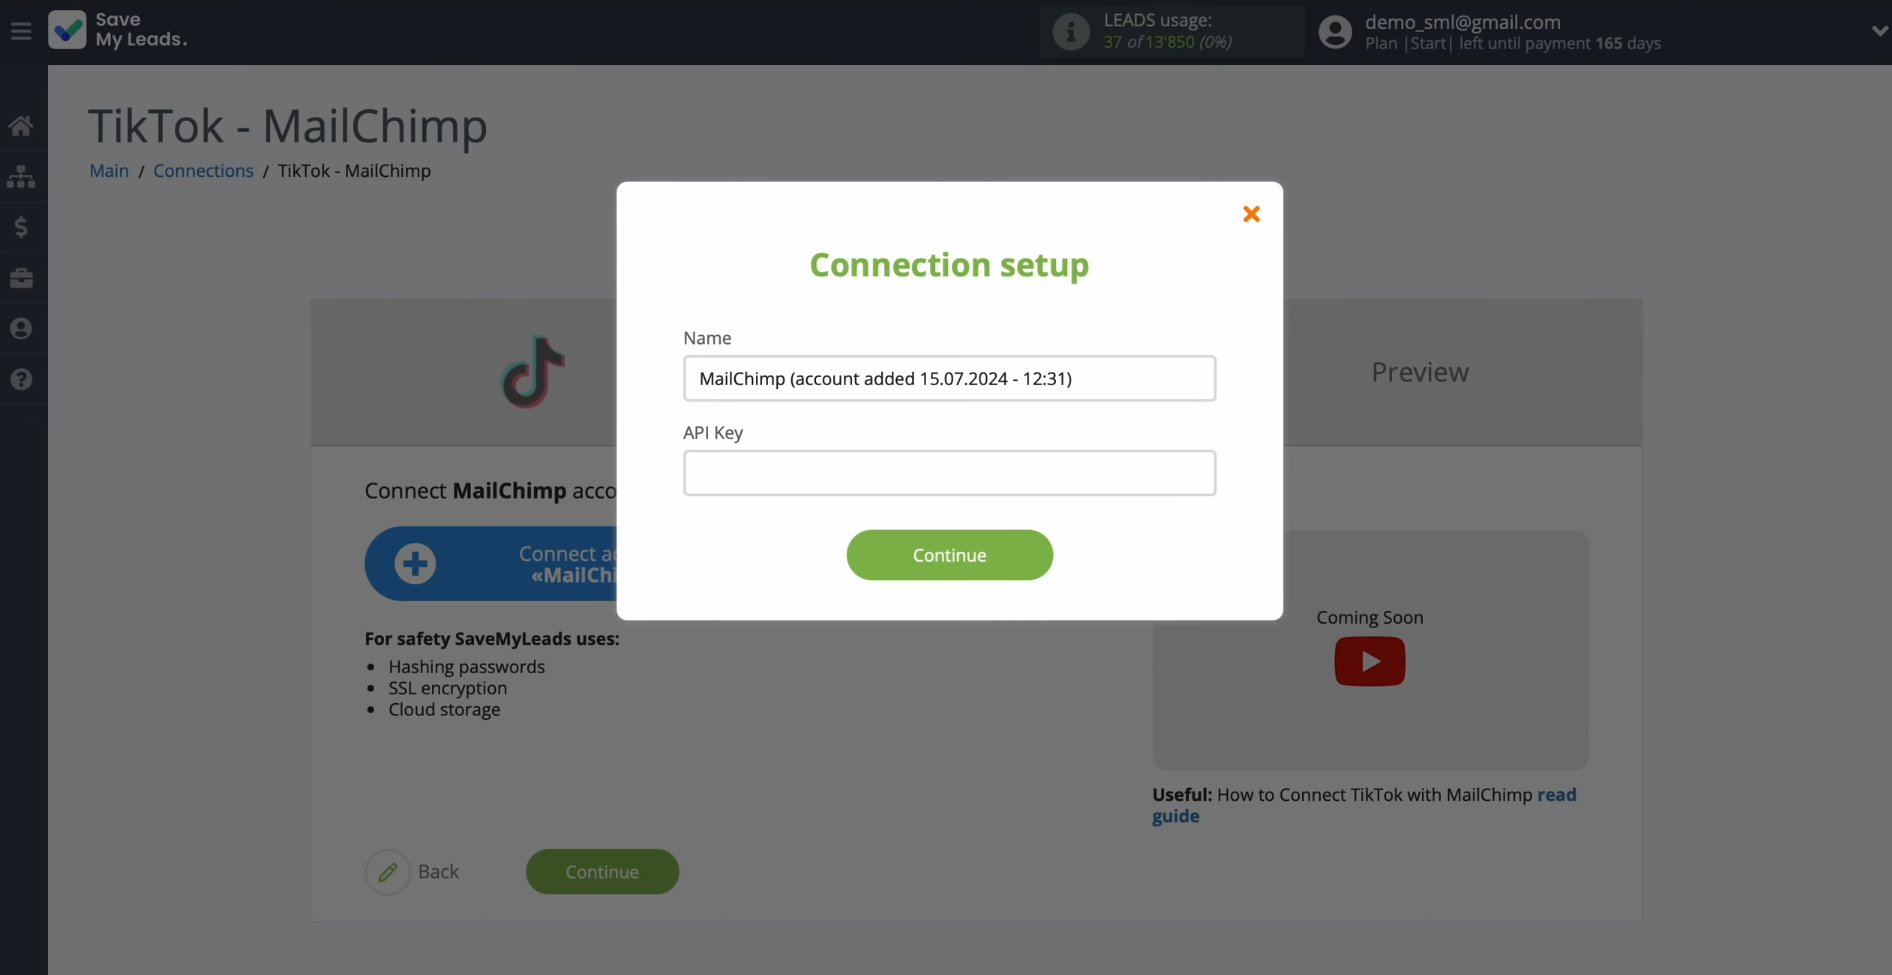This screenshot has width=1892, height=975.
Task: Go to Home via sidebar house icon
Action: pos(21,126)
